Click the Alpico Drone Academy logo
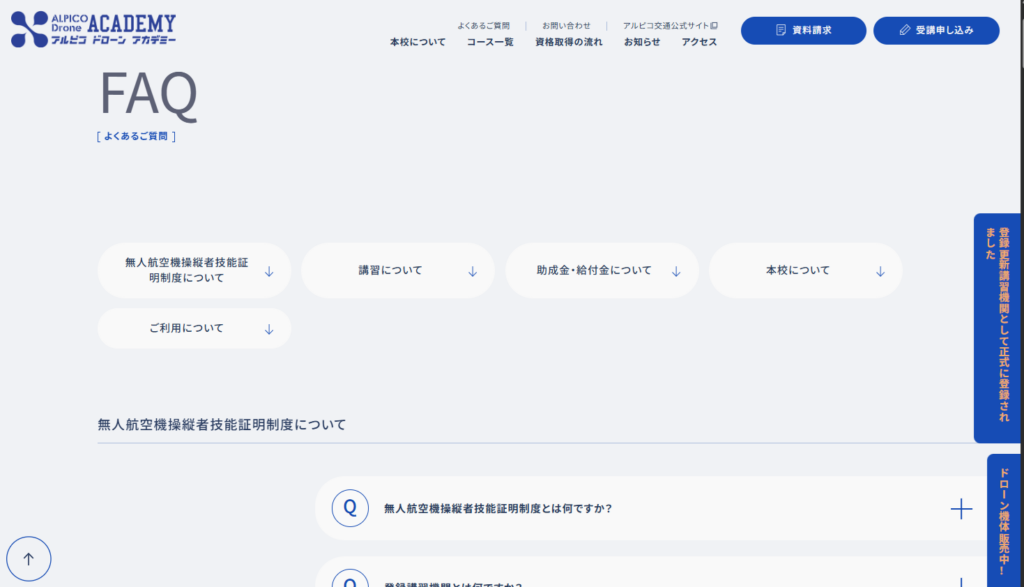The height and width of the screenshot is (587, 1024). click(x=94, y=30)
